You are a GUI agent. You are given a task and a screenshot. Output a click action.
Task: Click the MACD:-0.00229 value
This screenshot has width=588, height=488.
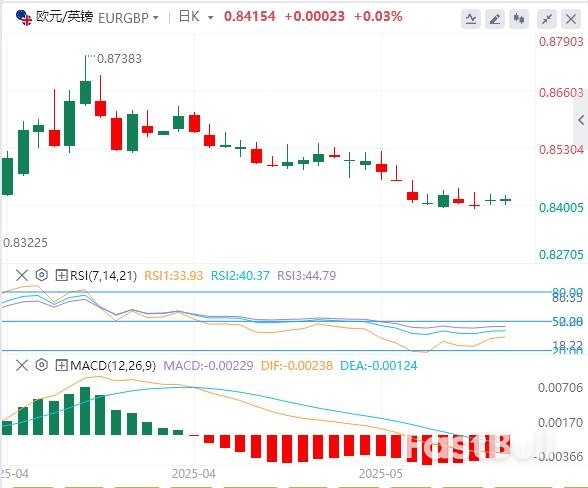208,365
